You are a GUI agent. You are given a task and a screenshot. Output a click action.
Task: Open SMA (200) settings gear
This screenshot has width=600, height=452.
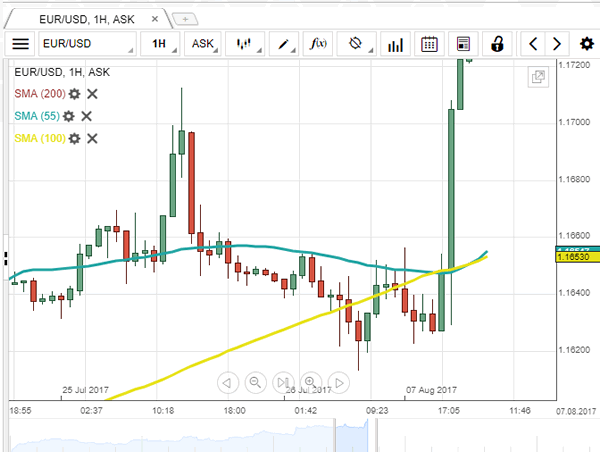pyautogui.click(x=74, y=94)
